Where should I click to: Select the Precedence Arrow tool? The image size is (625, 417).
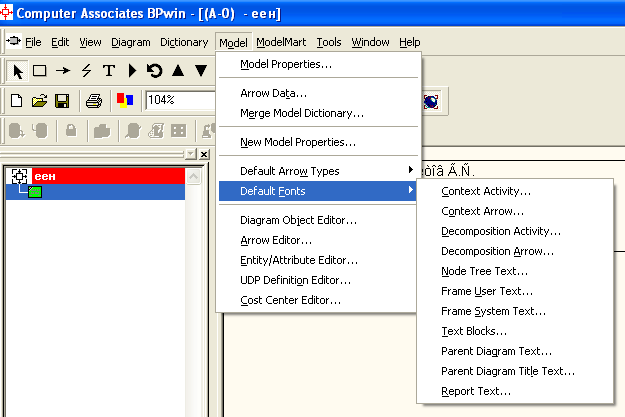pos(63,71)
